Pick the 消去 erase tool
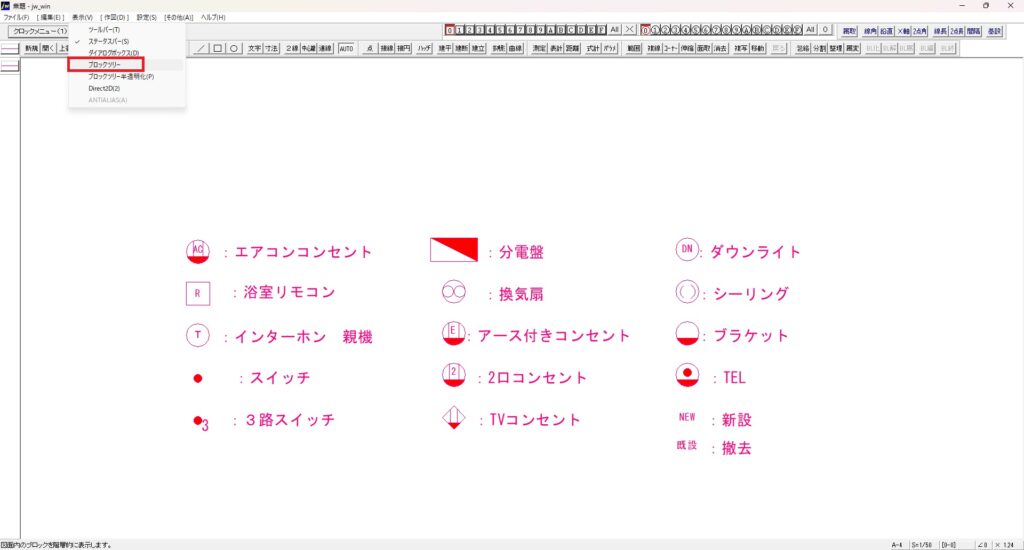This screenshot has width=1024, height=550. (x=721, y=47)
